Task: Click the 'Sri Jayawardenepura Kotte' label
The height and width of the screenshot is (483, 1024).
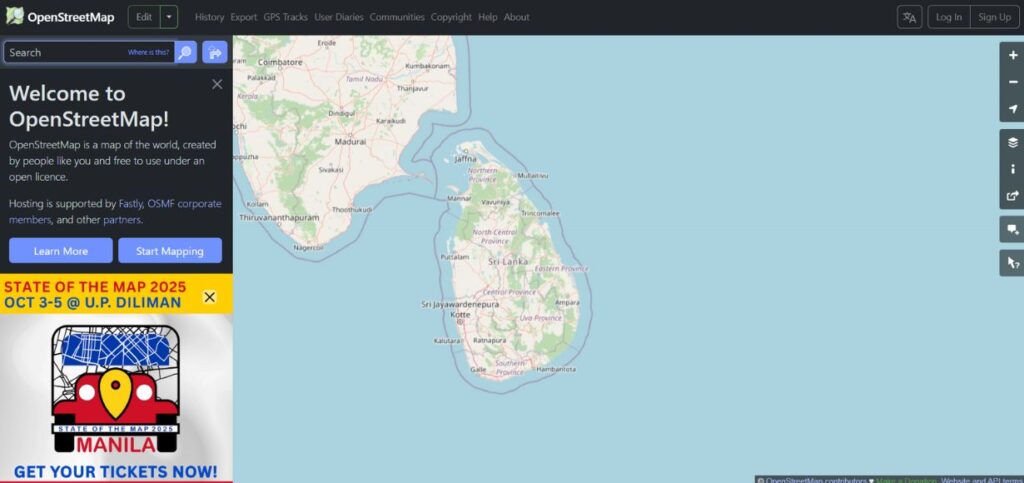Action: pos(460,309)
